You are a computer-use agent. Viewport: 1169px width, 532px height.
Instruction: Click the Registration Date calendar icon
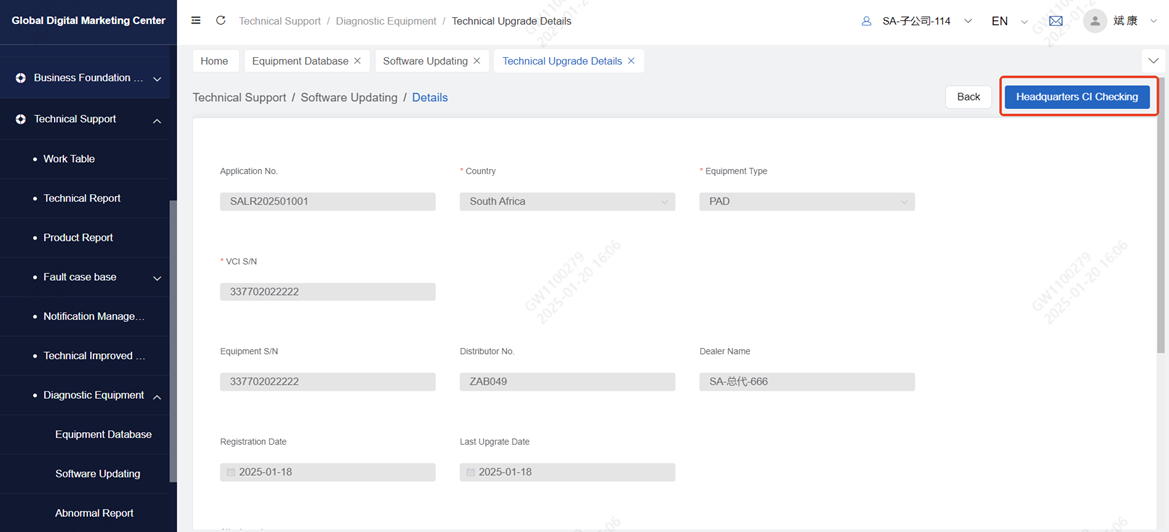point(231,472)
